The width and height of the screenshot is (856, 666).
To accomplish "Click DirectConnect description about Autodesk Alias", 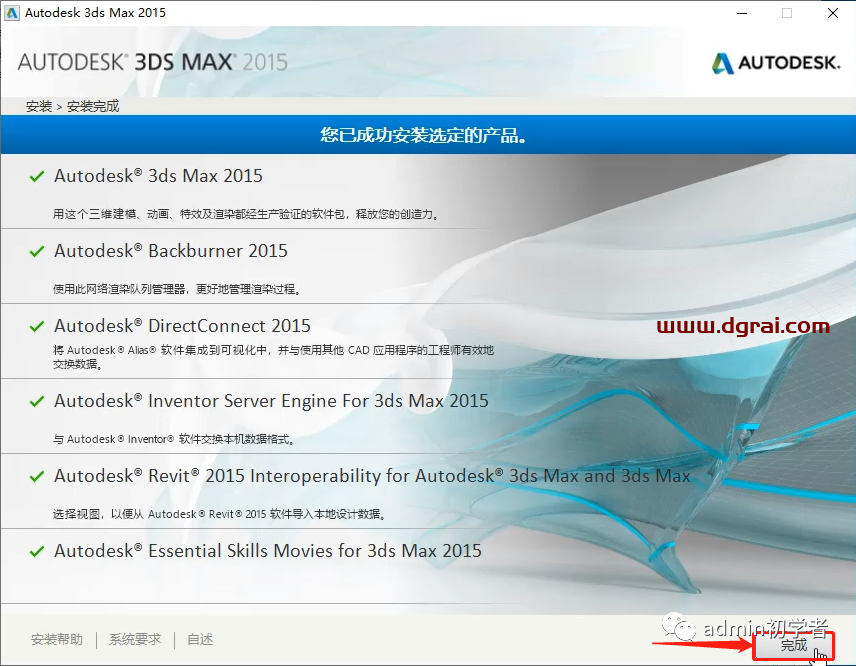I will coord(273,356).
